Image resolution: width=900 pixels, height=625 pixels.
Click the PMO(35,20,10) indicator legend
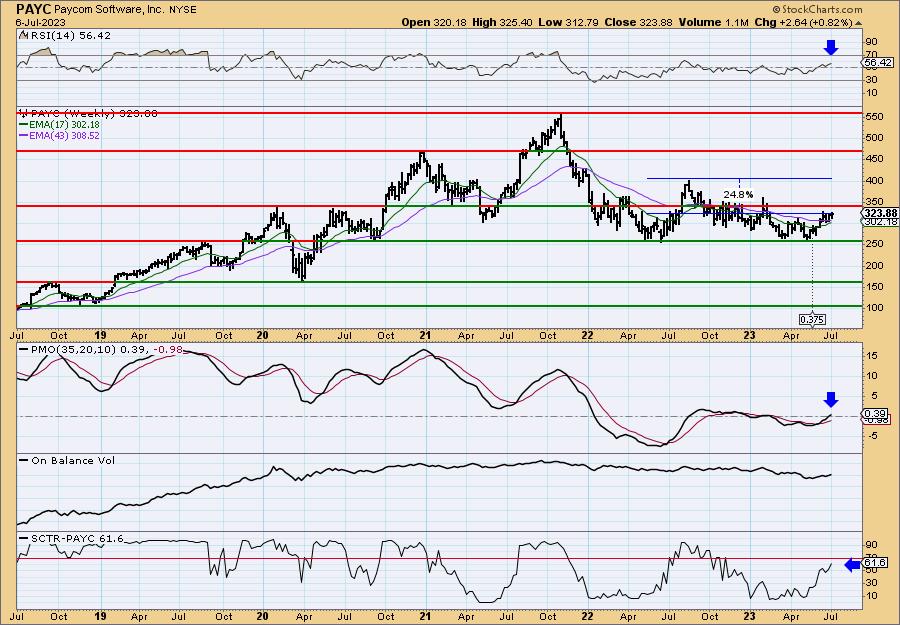pos(100,349)
